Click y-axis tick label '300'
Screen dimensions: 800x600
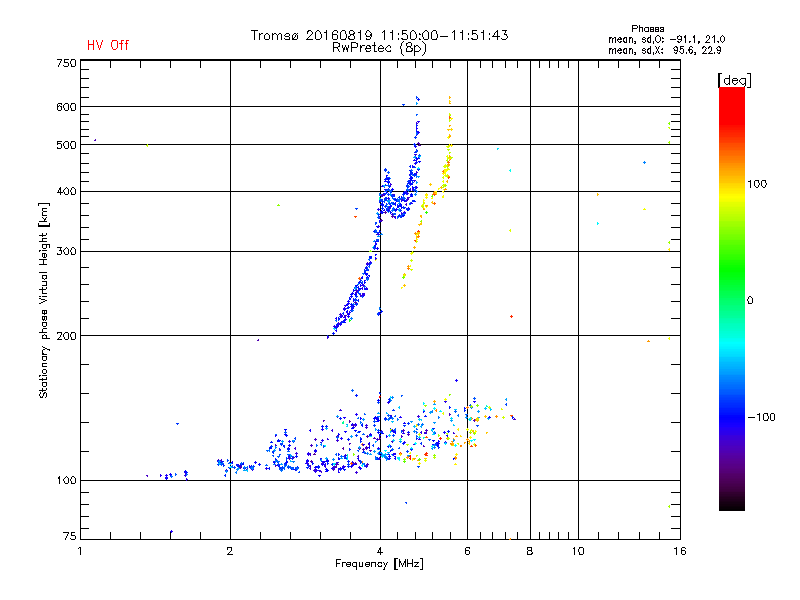[66, 252]
